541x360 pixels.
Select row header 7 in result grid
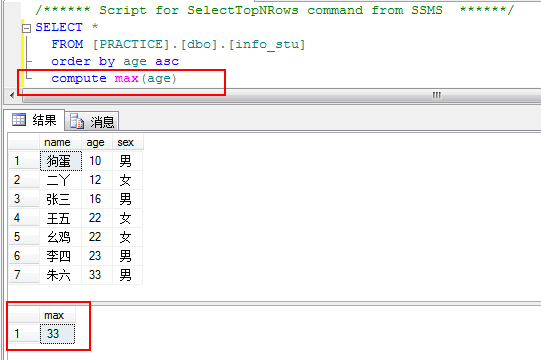(24, 275)
